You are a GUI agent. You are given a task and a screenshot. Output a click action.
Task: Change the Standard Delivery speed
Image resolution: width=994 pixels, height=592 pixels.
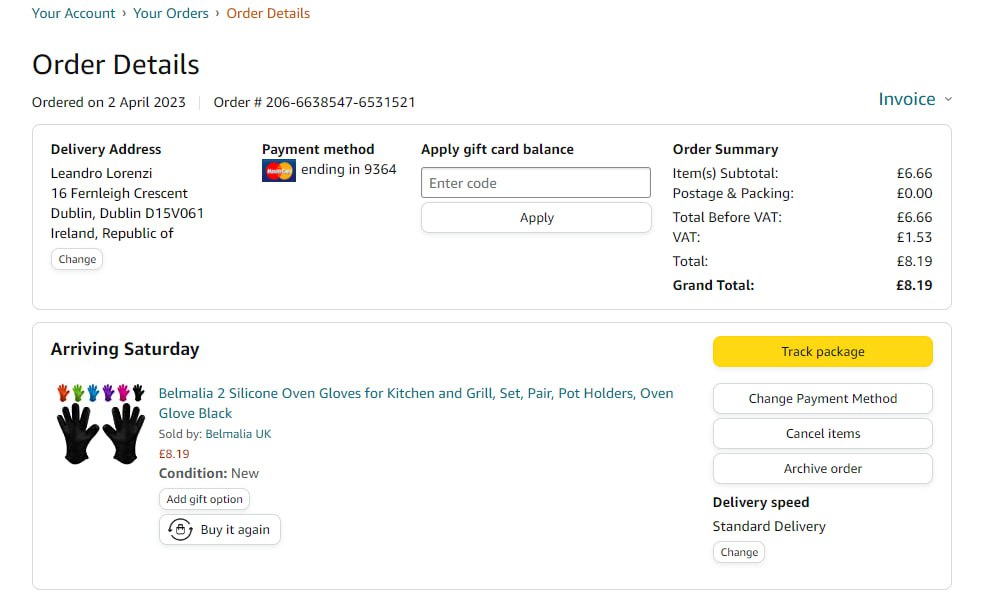point(739,552)
